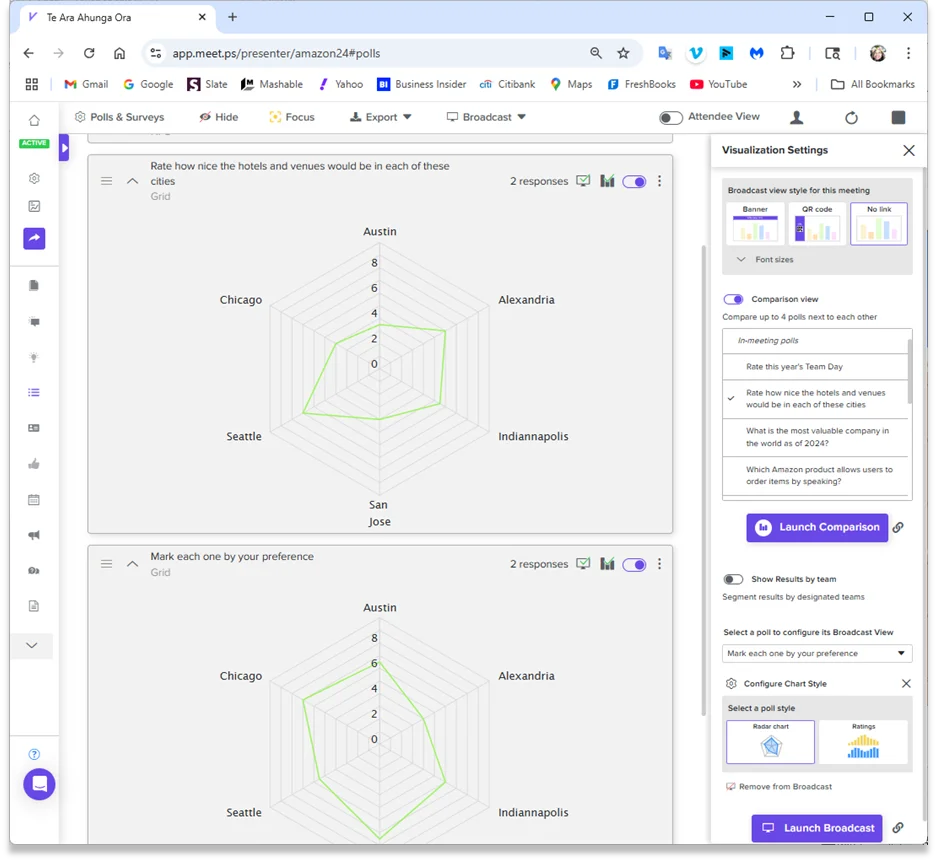This screenshot has height=862, width=937.
Task: Open the Broadcast dropdown menu
Action: point(486,117)
